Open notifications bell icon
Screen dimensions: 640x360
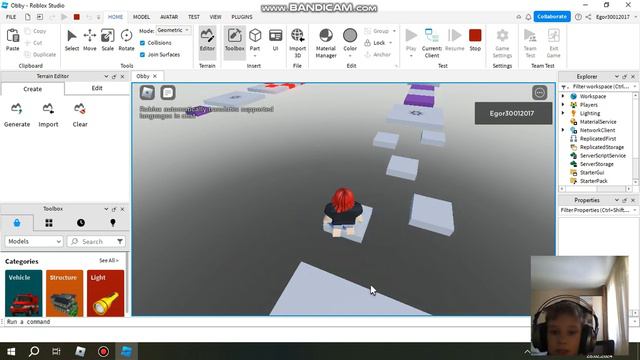tap(528, 17)
